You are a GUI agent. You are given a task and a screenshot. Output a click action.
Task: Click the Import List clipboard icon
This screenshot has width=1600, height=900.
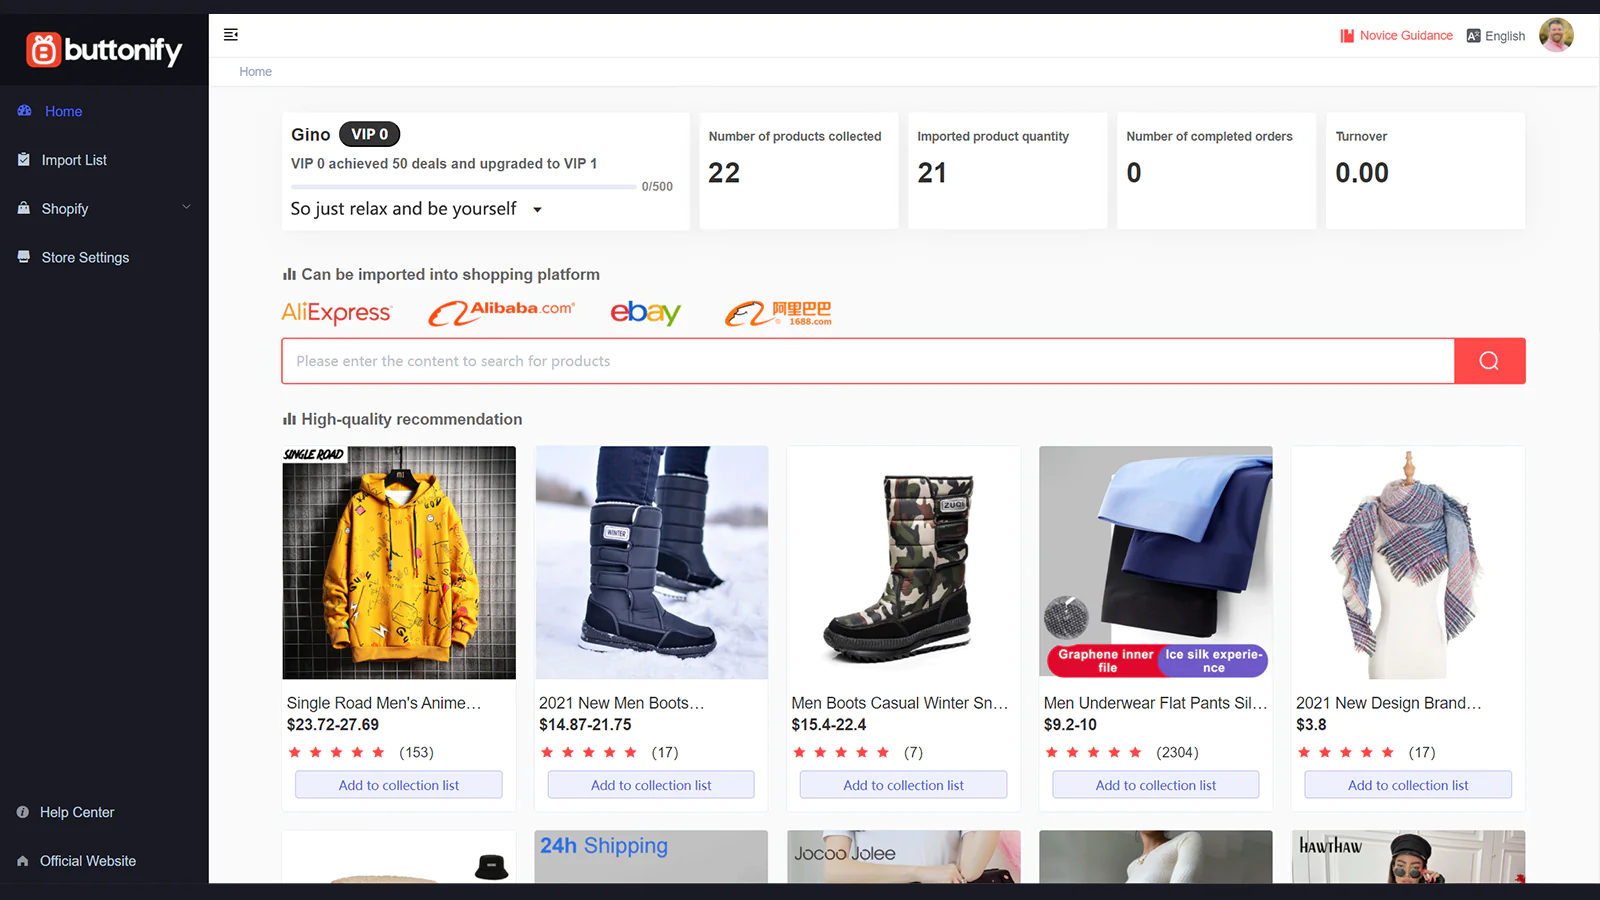pos(24,160)
